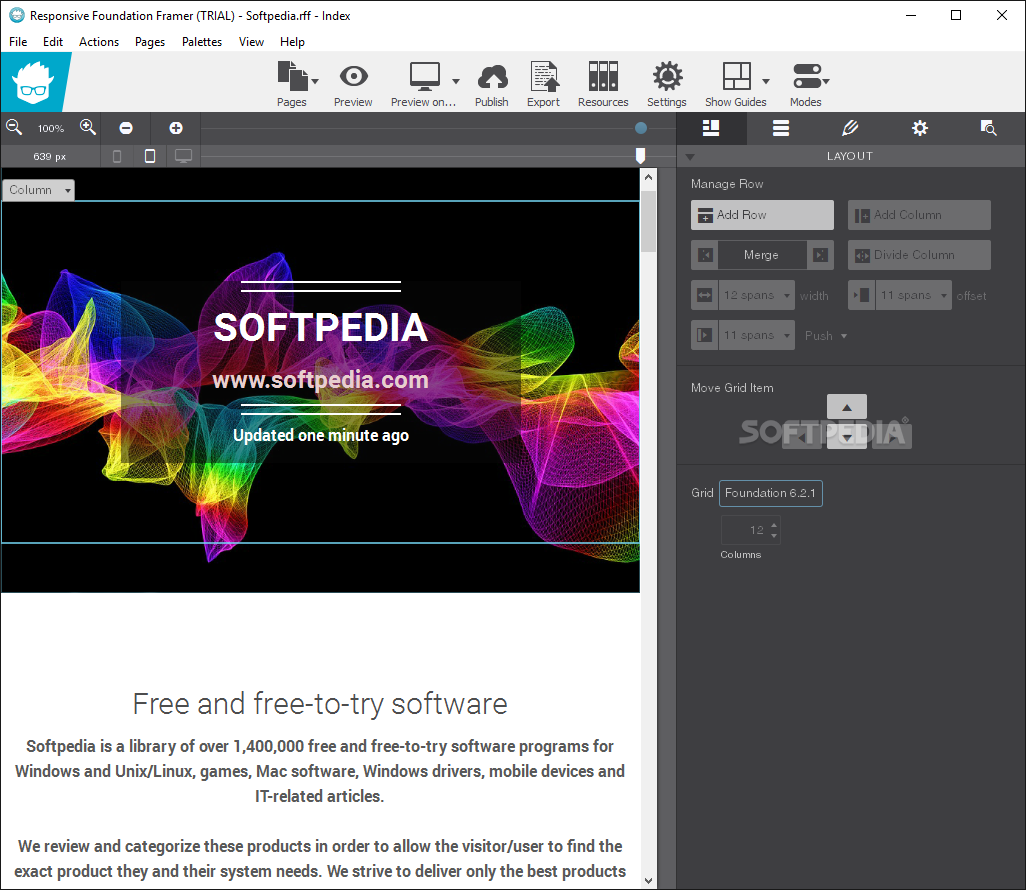Switch to the inspect search panel tab
This screenshot has width=1026, height=890.
[x=989, y=128]
